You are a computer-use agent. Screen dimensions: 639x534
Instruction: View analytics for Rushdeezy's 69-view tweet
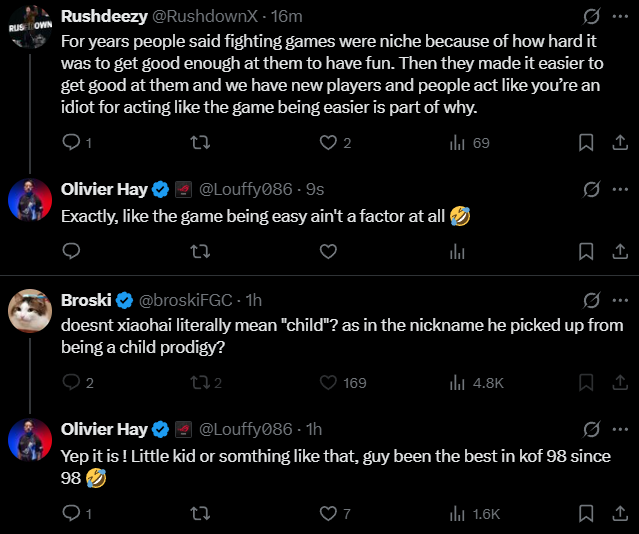click(458, 143)
